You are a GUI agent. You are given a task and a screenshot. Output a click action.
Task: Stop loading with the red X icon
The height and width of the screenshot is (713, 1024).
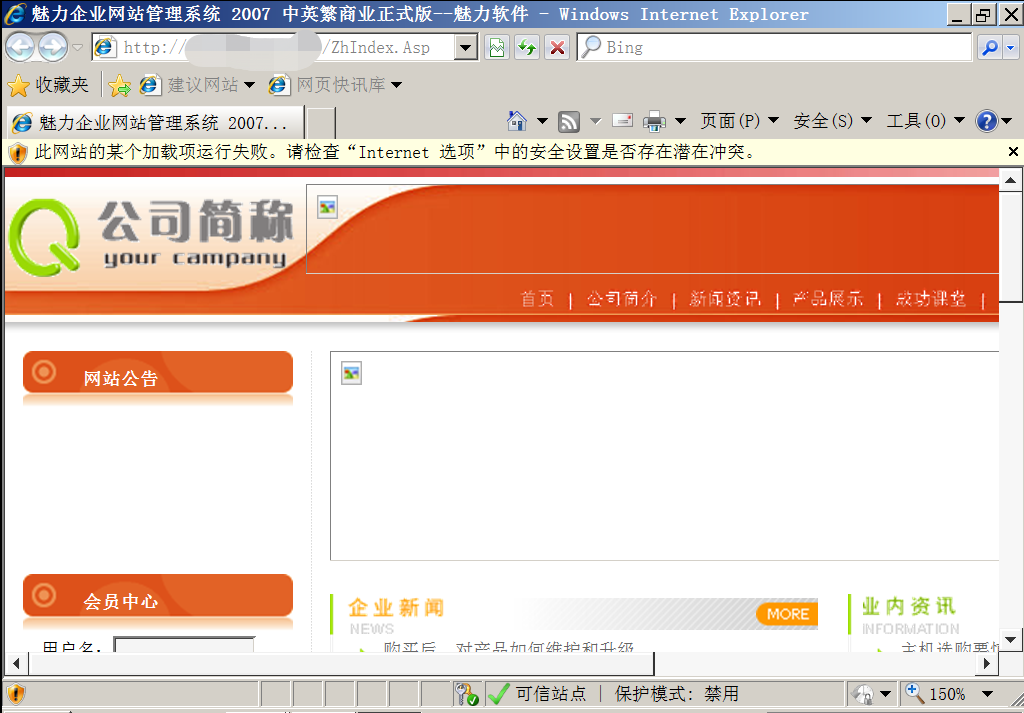point(557,48)
